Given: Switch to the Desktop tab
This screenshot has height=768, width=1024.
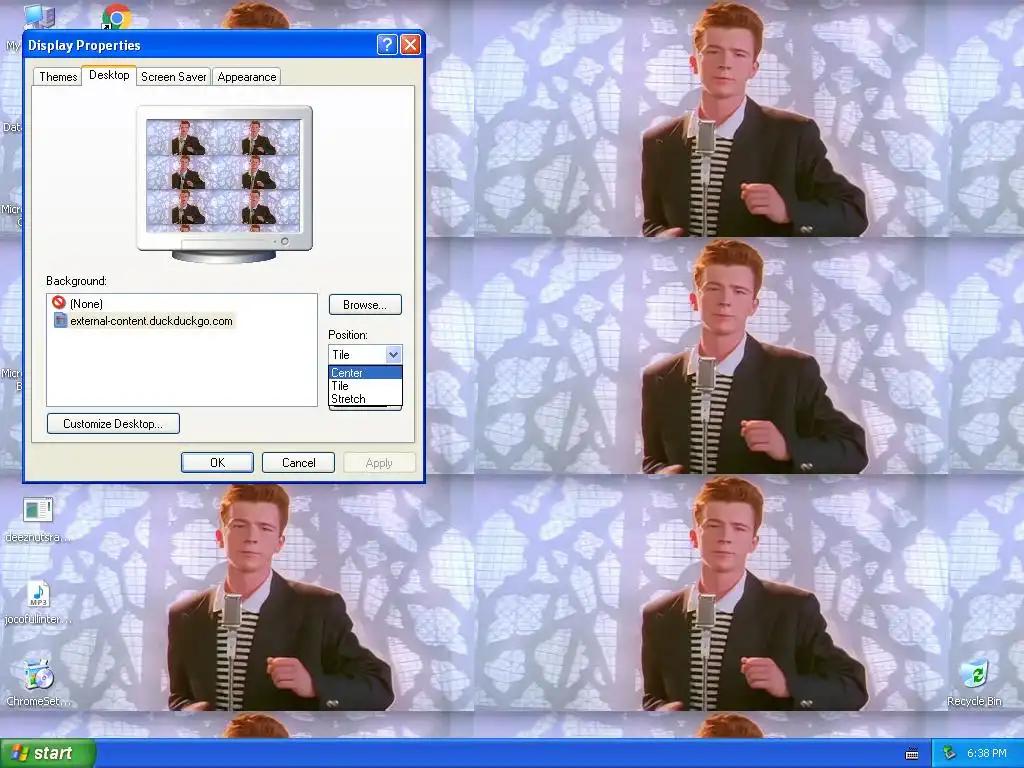Looking at the screenshot, I should pyautogui.click(x=109, y=75).
